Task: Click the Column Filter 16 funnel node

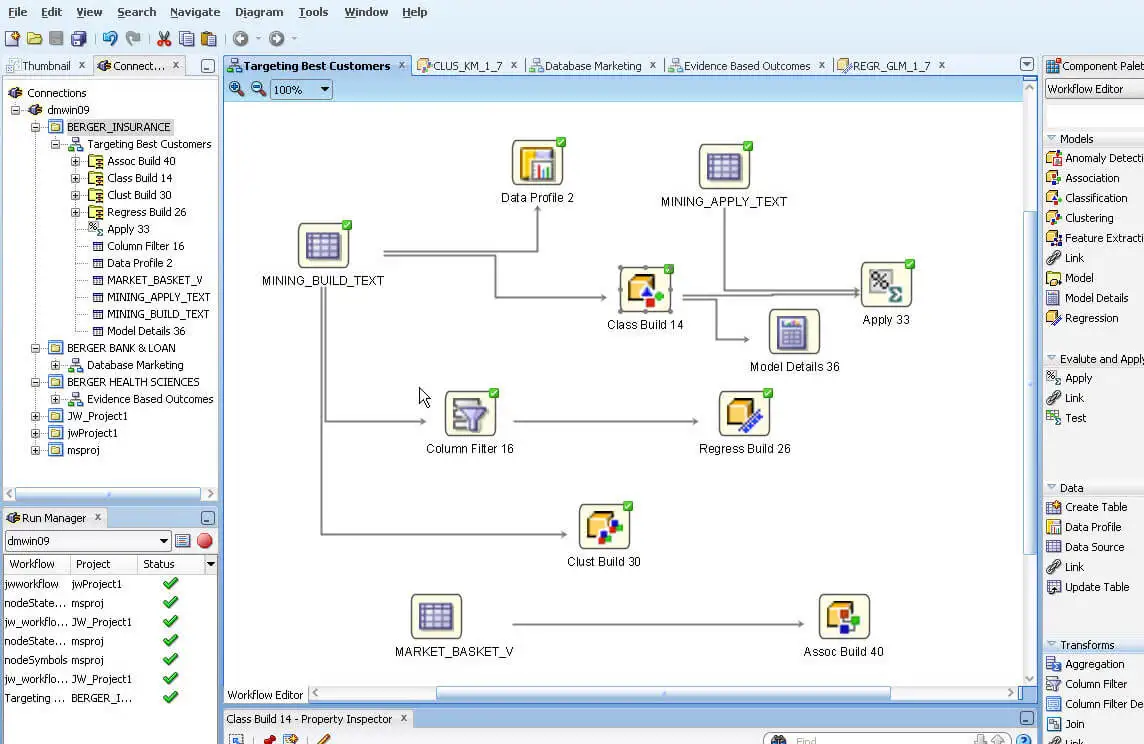Action: pos(470,414)
